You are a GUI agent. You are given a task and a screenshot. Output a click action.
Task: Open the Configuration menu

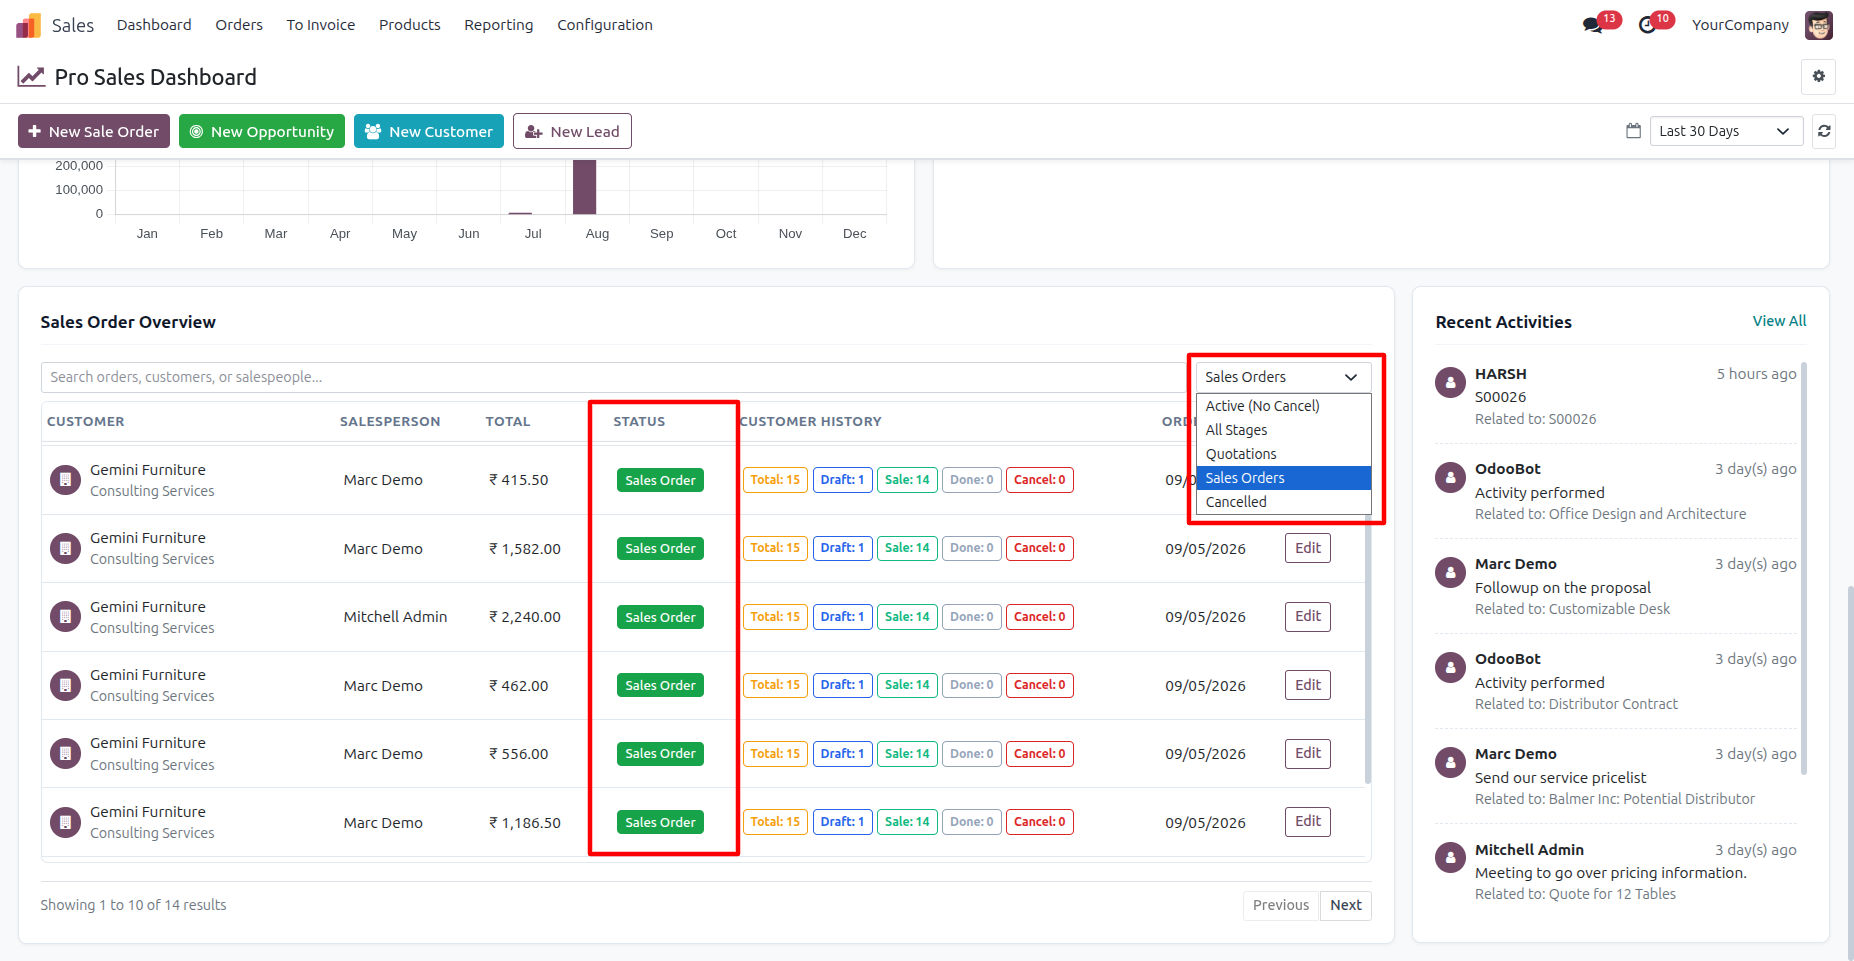tap(604, 25)
